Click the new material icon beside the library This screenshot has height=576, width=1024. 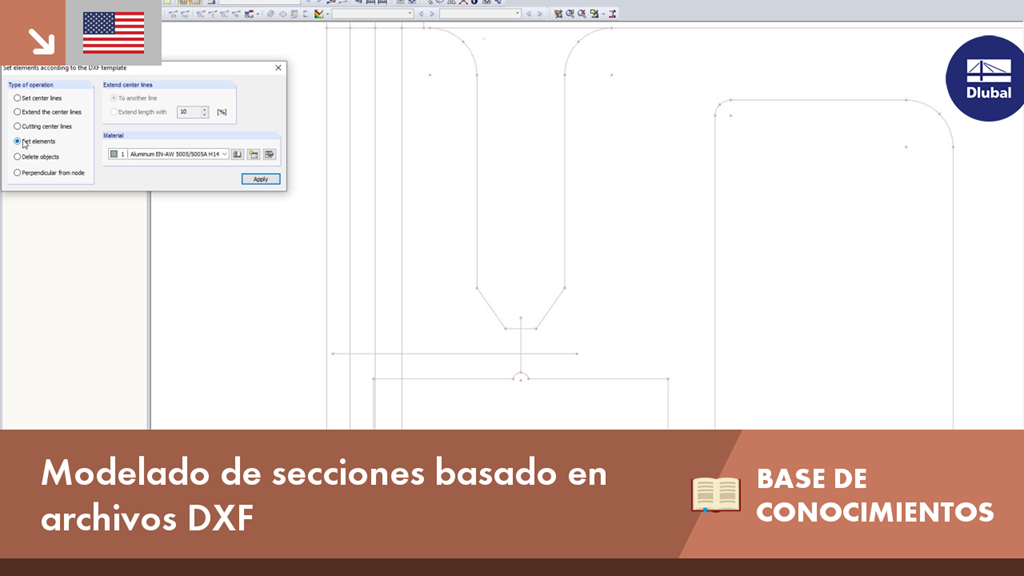[x=253, y=155]
